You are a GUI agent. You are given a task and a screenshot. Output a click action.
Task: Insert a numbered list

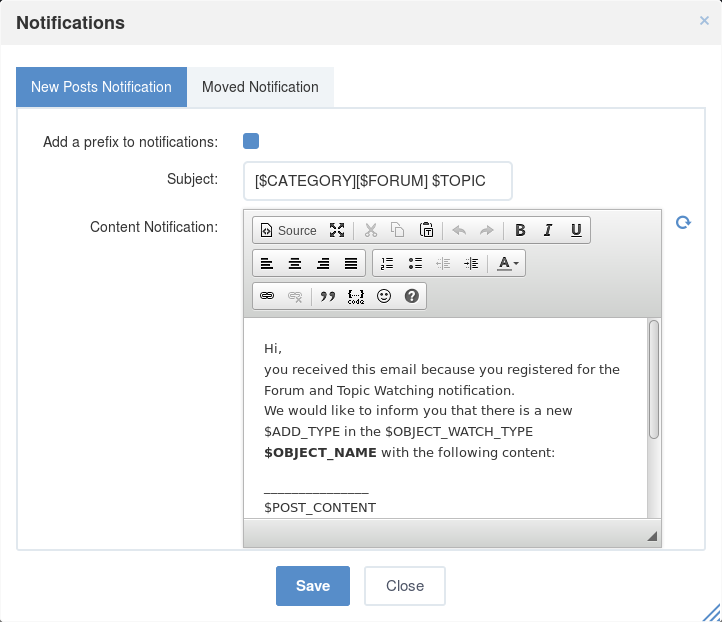point(387,263)
